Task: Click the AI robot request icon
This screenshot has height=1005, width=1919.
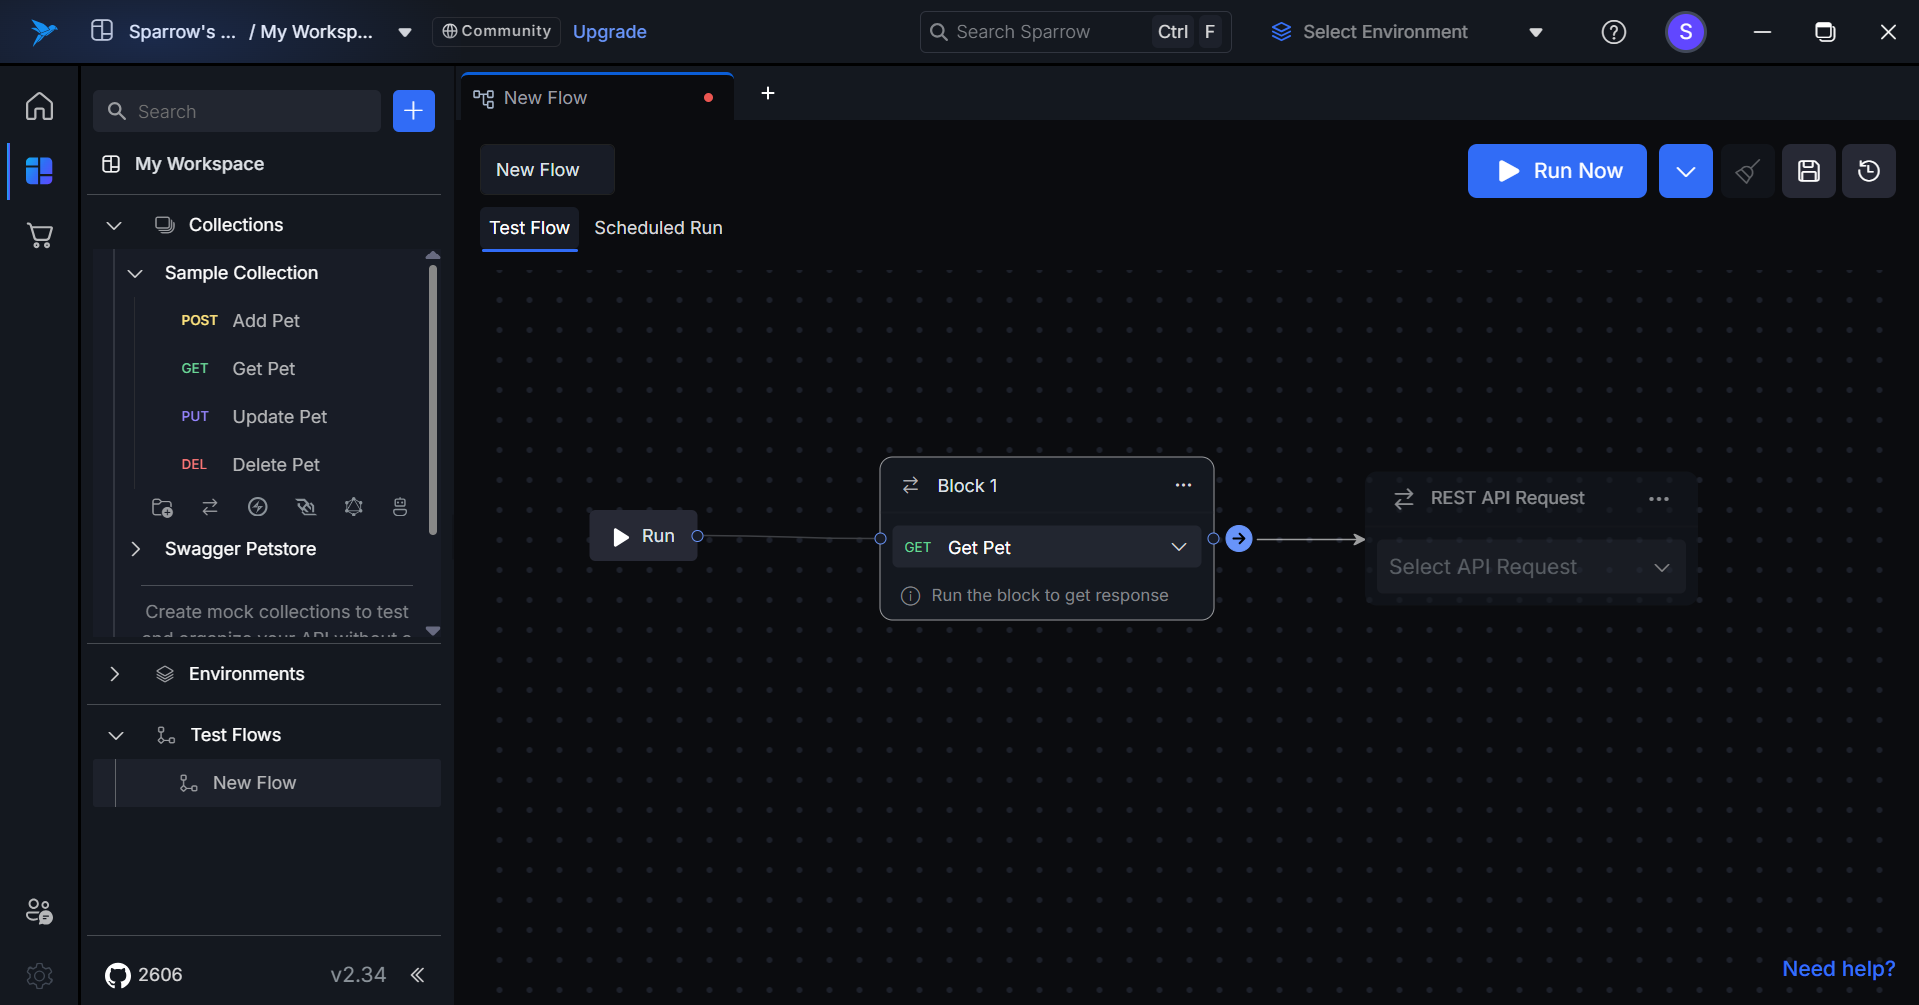Action: click(400, 507)
